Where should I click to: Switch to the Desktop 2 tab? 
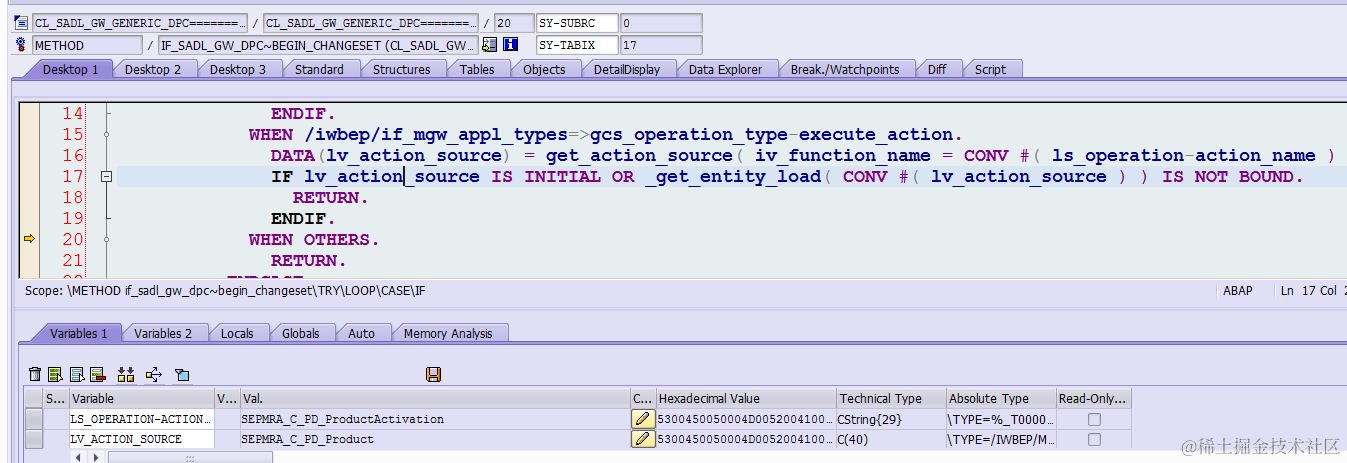pos(153,69)
